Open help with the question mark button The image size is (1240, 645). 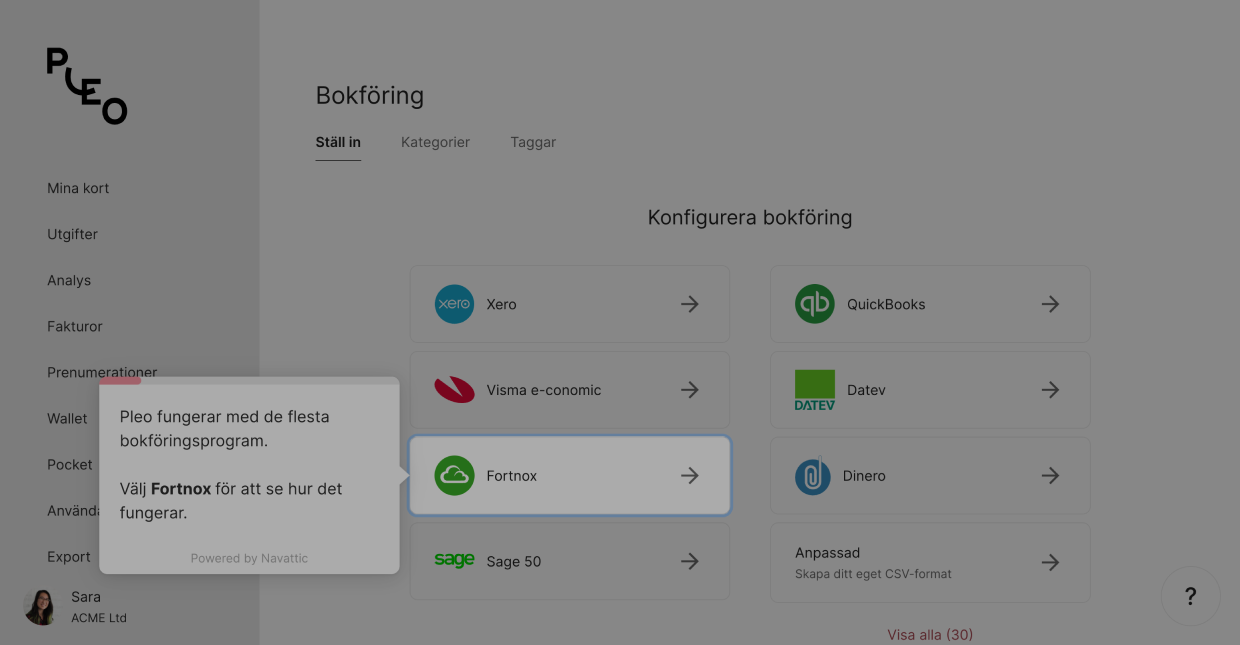[x=1190, y=596]
